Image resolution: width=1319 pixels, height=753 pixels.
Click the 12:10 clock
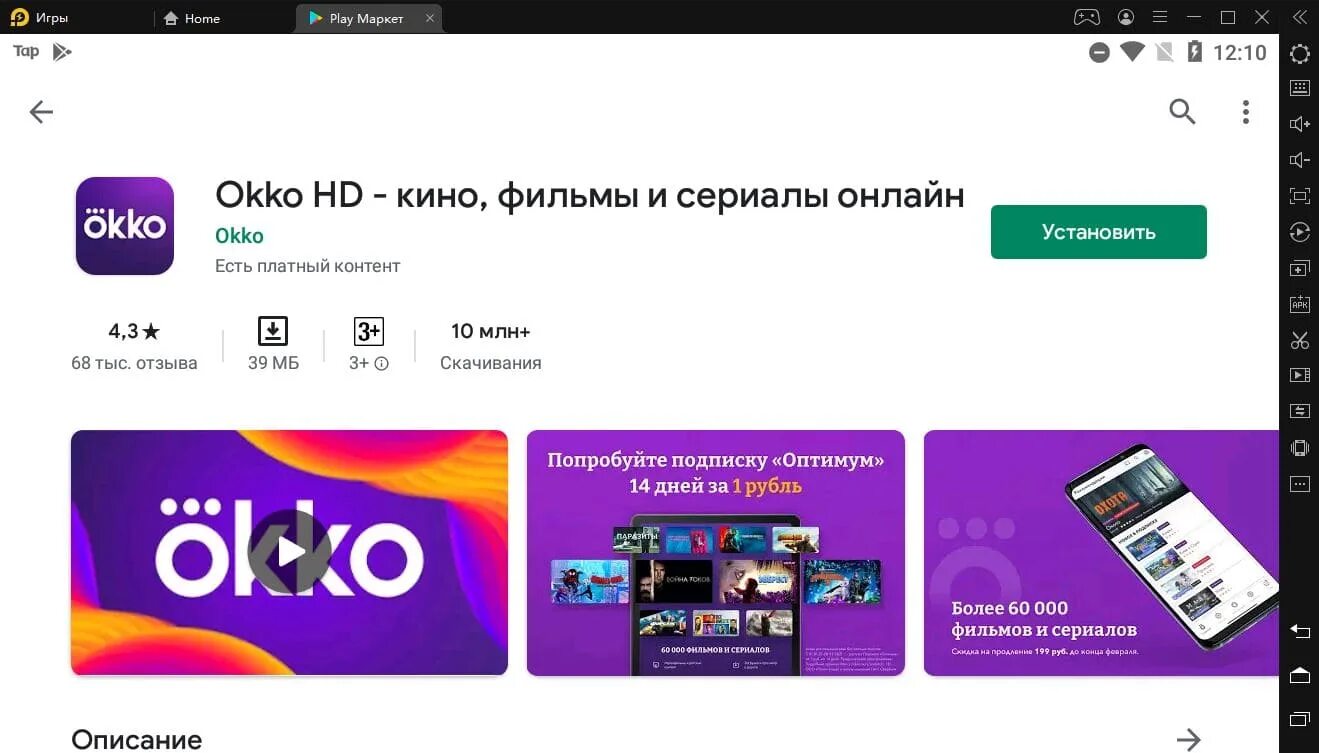tap(1240, 52)
